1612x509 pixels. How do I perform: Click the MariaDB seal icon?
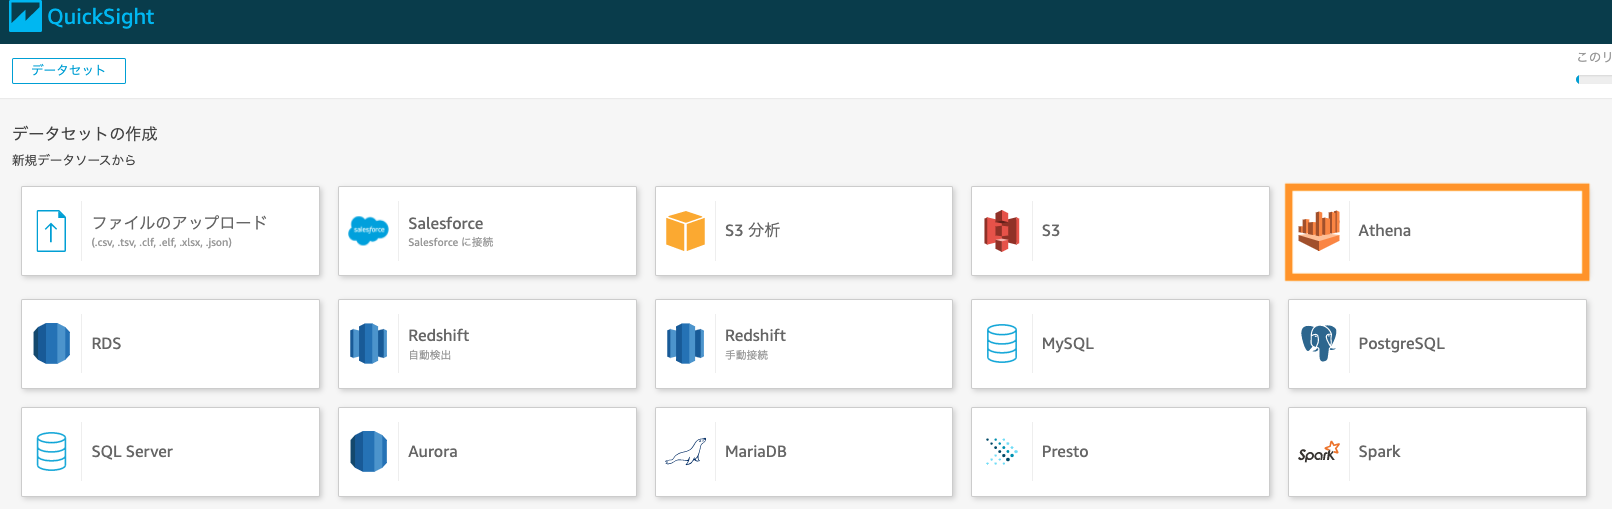tap(685, 452)
